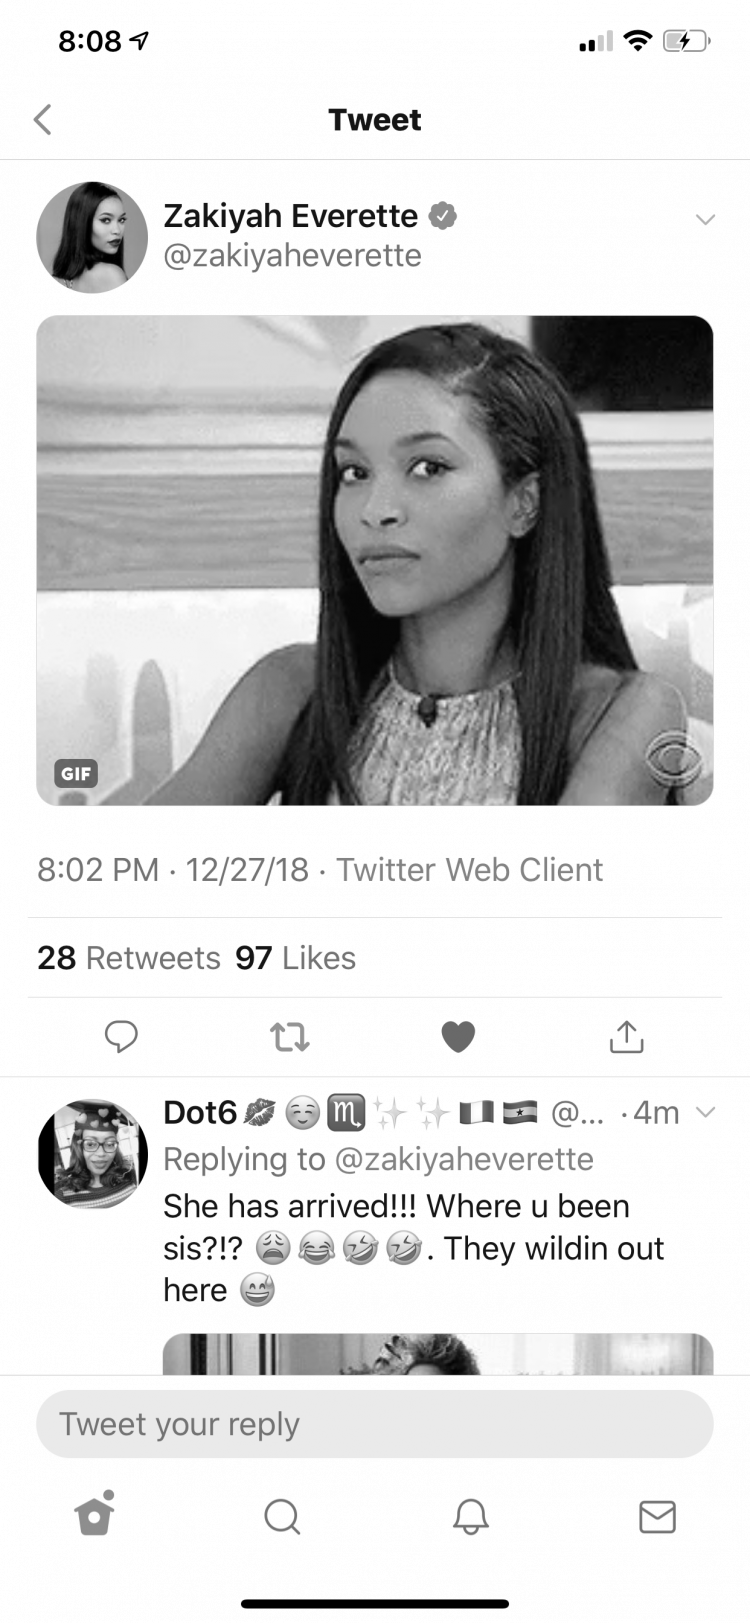Open Dot6's profile avatar
The width and height of the screenshot is (750, 1623).
coord(93,1154)
